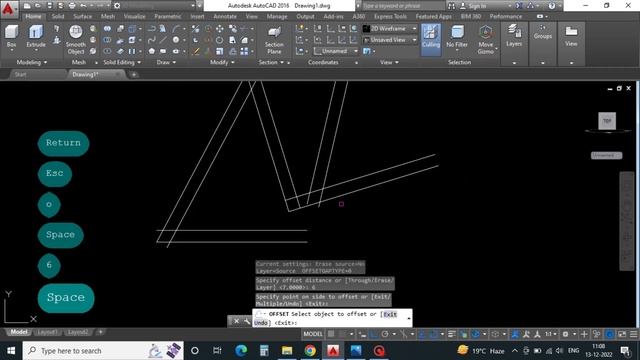Image resolution: width=640 pixels, height=360 pixels.
Task: Close the command line with X button
Action: pos(236,321)
